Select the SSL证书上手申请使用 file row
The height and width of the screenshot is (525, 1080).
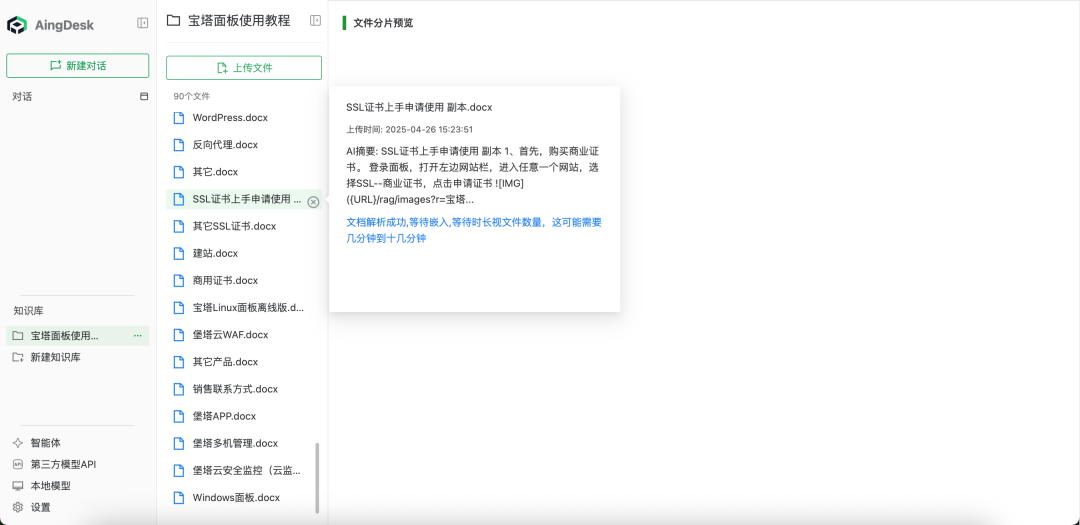[244, 199]
